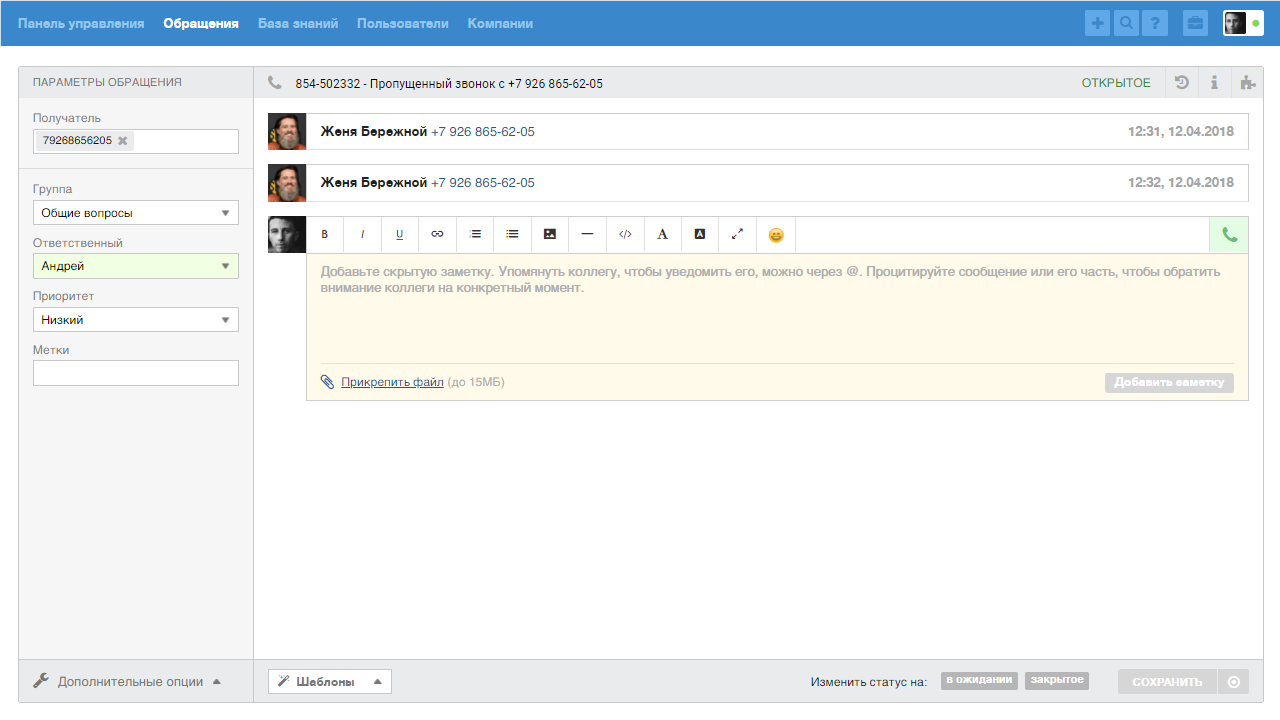1280x720 pixels.
Task: Expand the Приоритет dropdown
Action: [x=135, y=319]
